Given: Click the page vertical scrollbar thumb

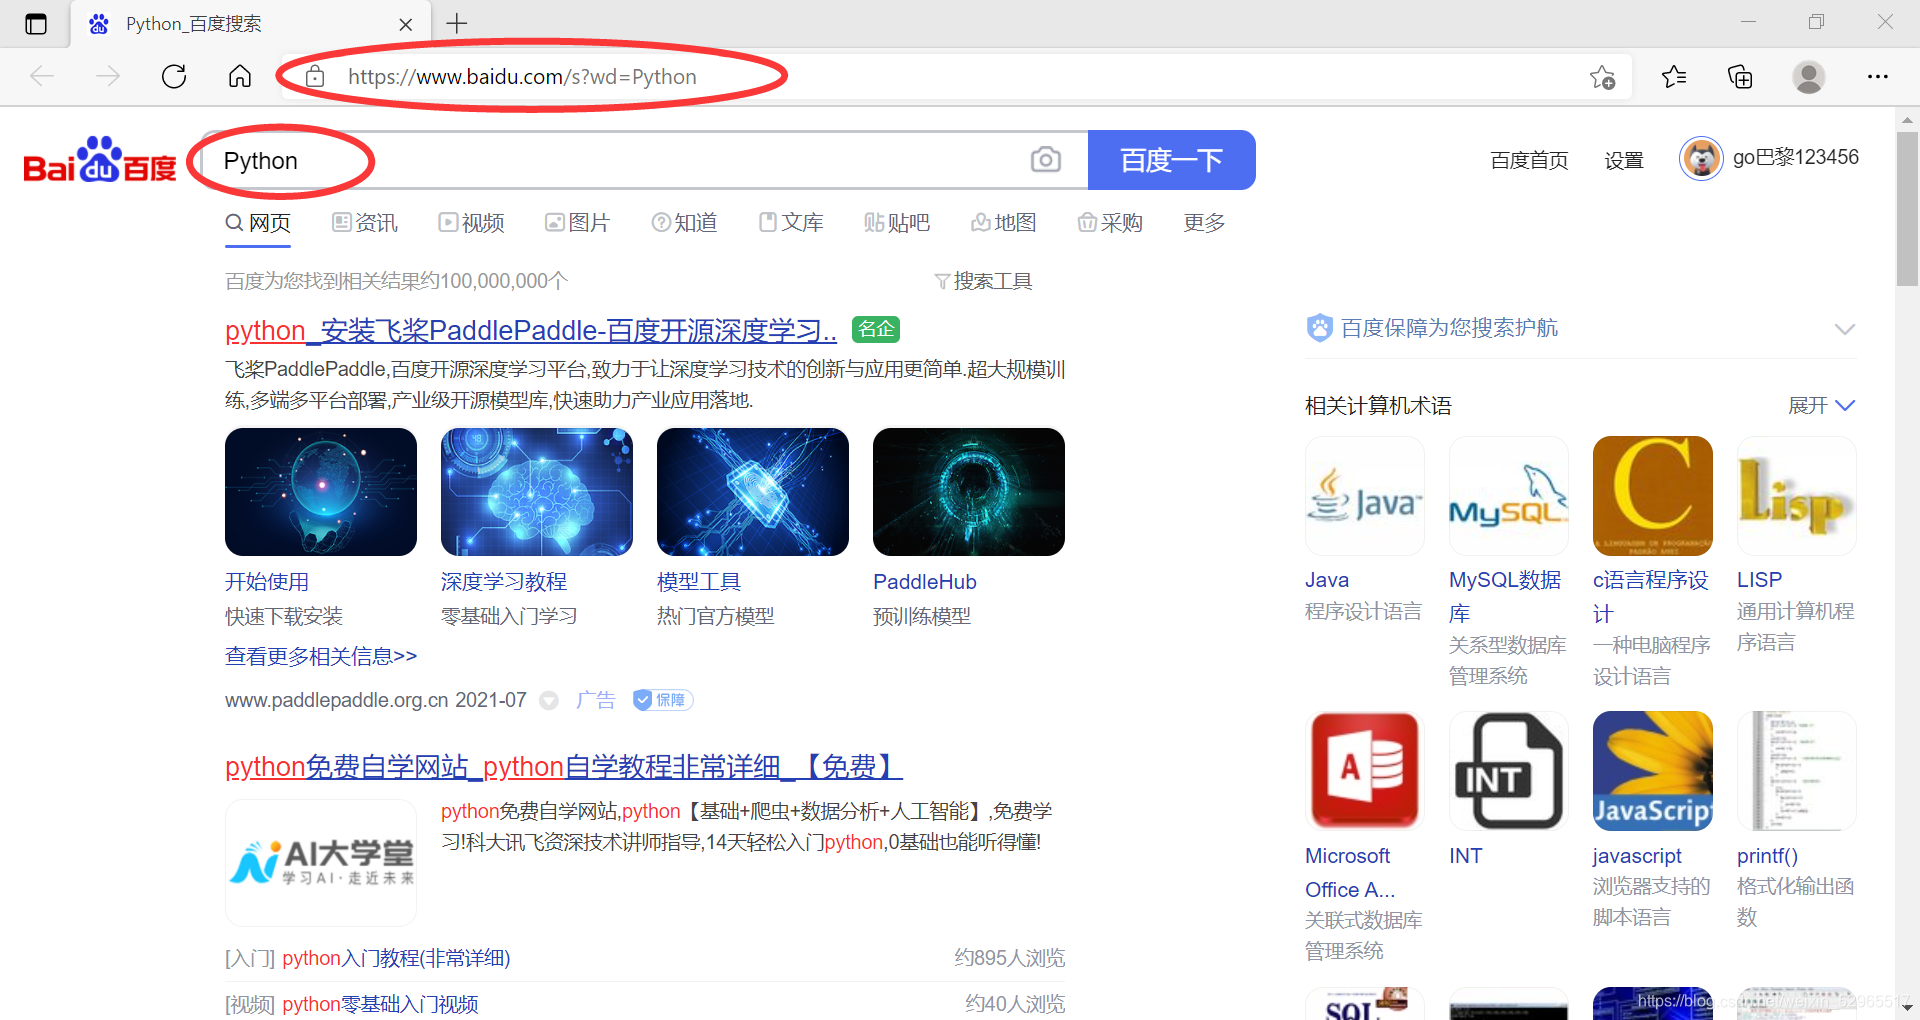Looking at the screenshot, I should click(x=1907, y=208).
